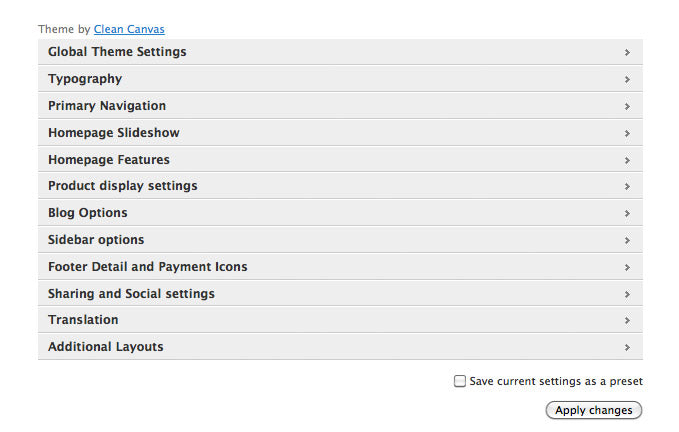Click the arrow icon on Homepage Features row
Screen dimensions: 679x432
[x=627, y=160]
